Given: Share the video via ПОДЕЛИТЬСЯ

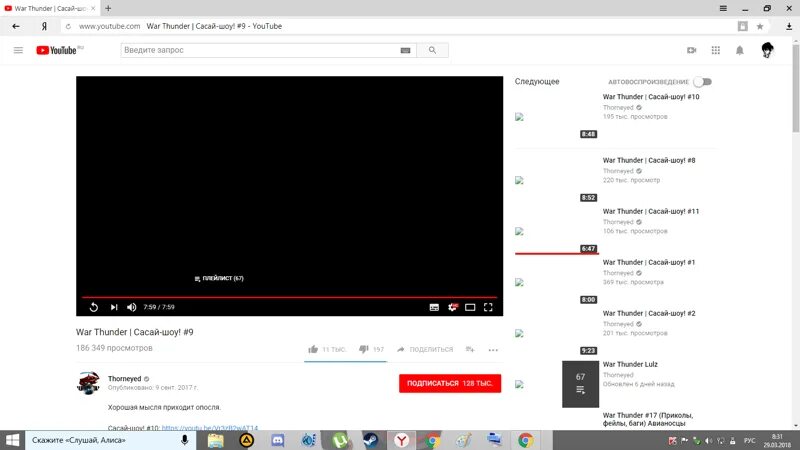Looking at the screenshot, I should (x=425, y=349).
